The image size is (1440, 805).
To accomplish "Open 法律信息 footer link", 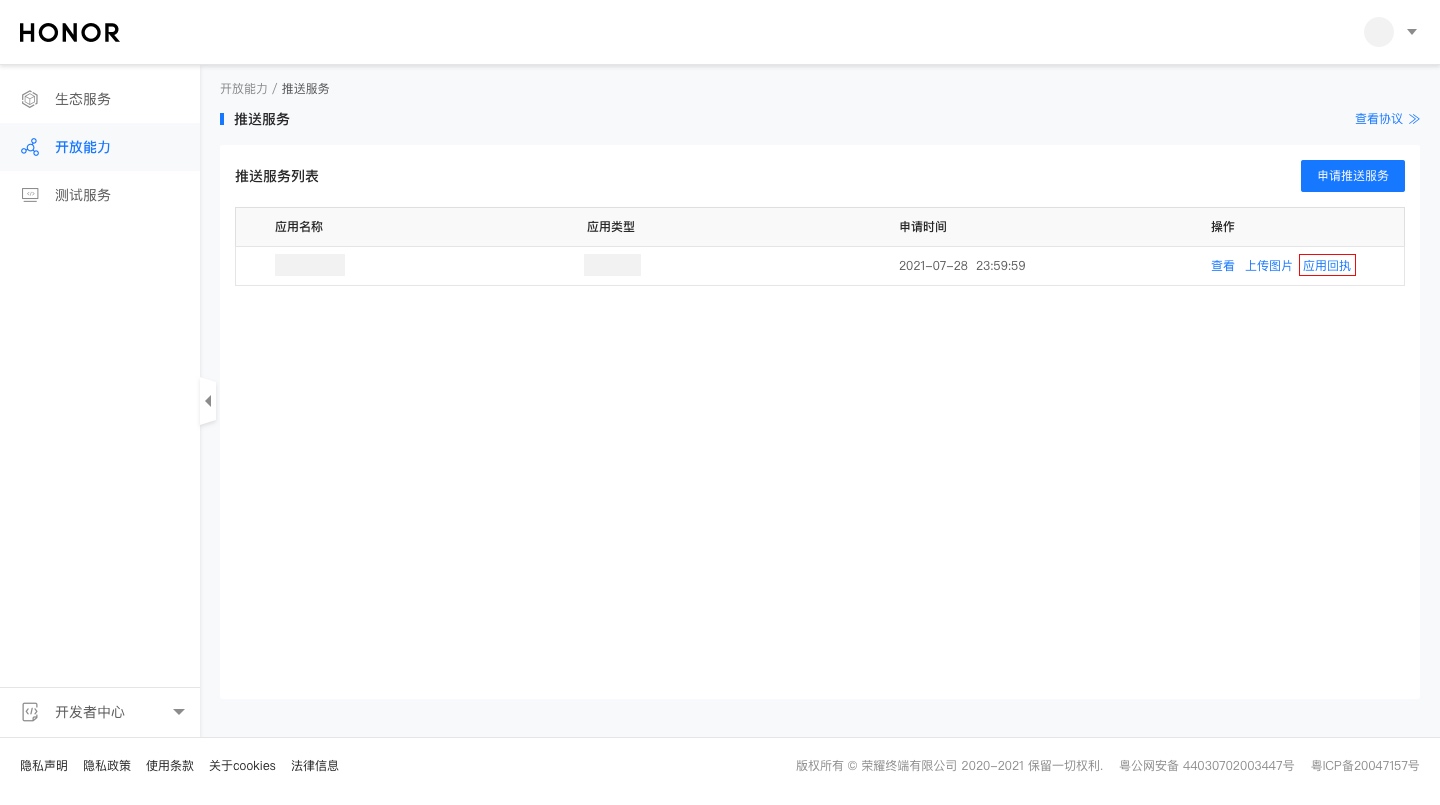I will pyautogui.click(x=315, y=766).
